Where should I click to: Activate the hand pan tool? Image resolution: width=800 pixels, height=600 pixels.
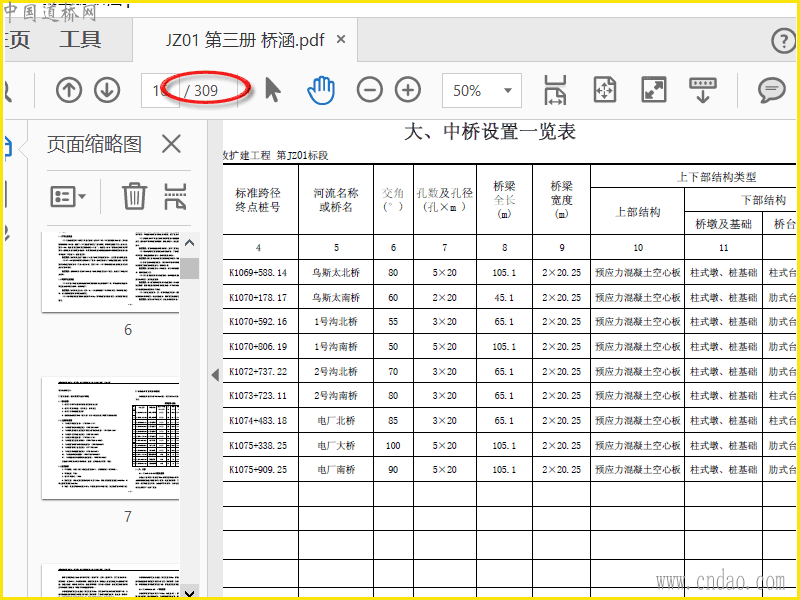(321, 90)
